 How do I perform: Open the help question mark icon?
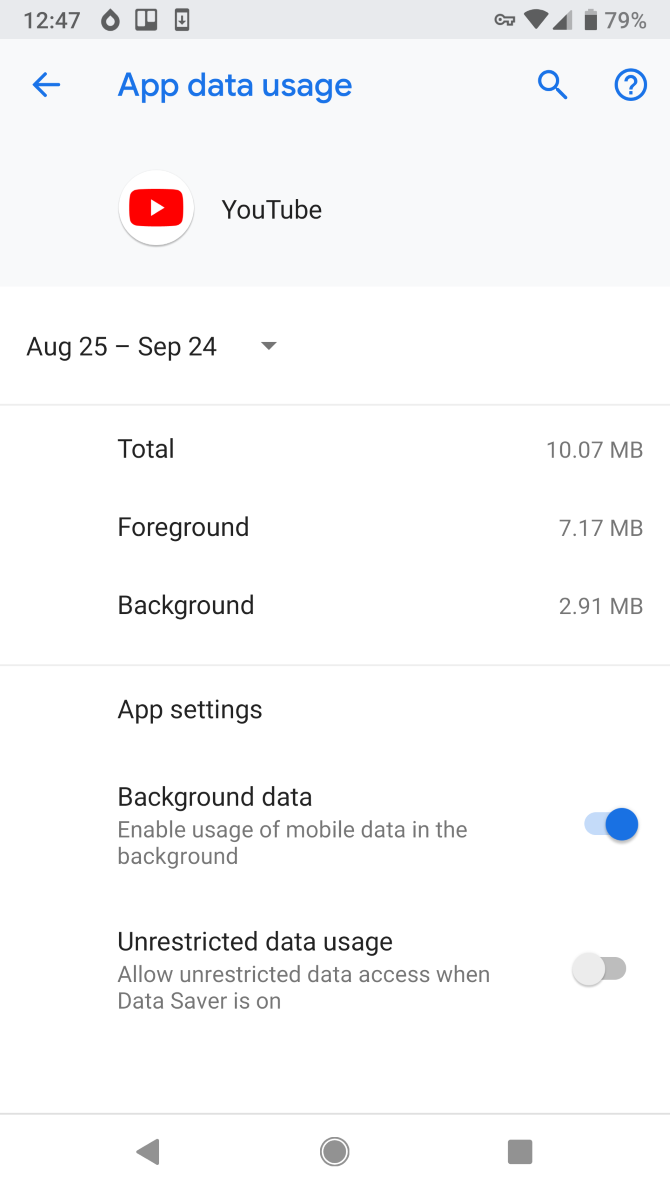(630, 86)
